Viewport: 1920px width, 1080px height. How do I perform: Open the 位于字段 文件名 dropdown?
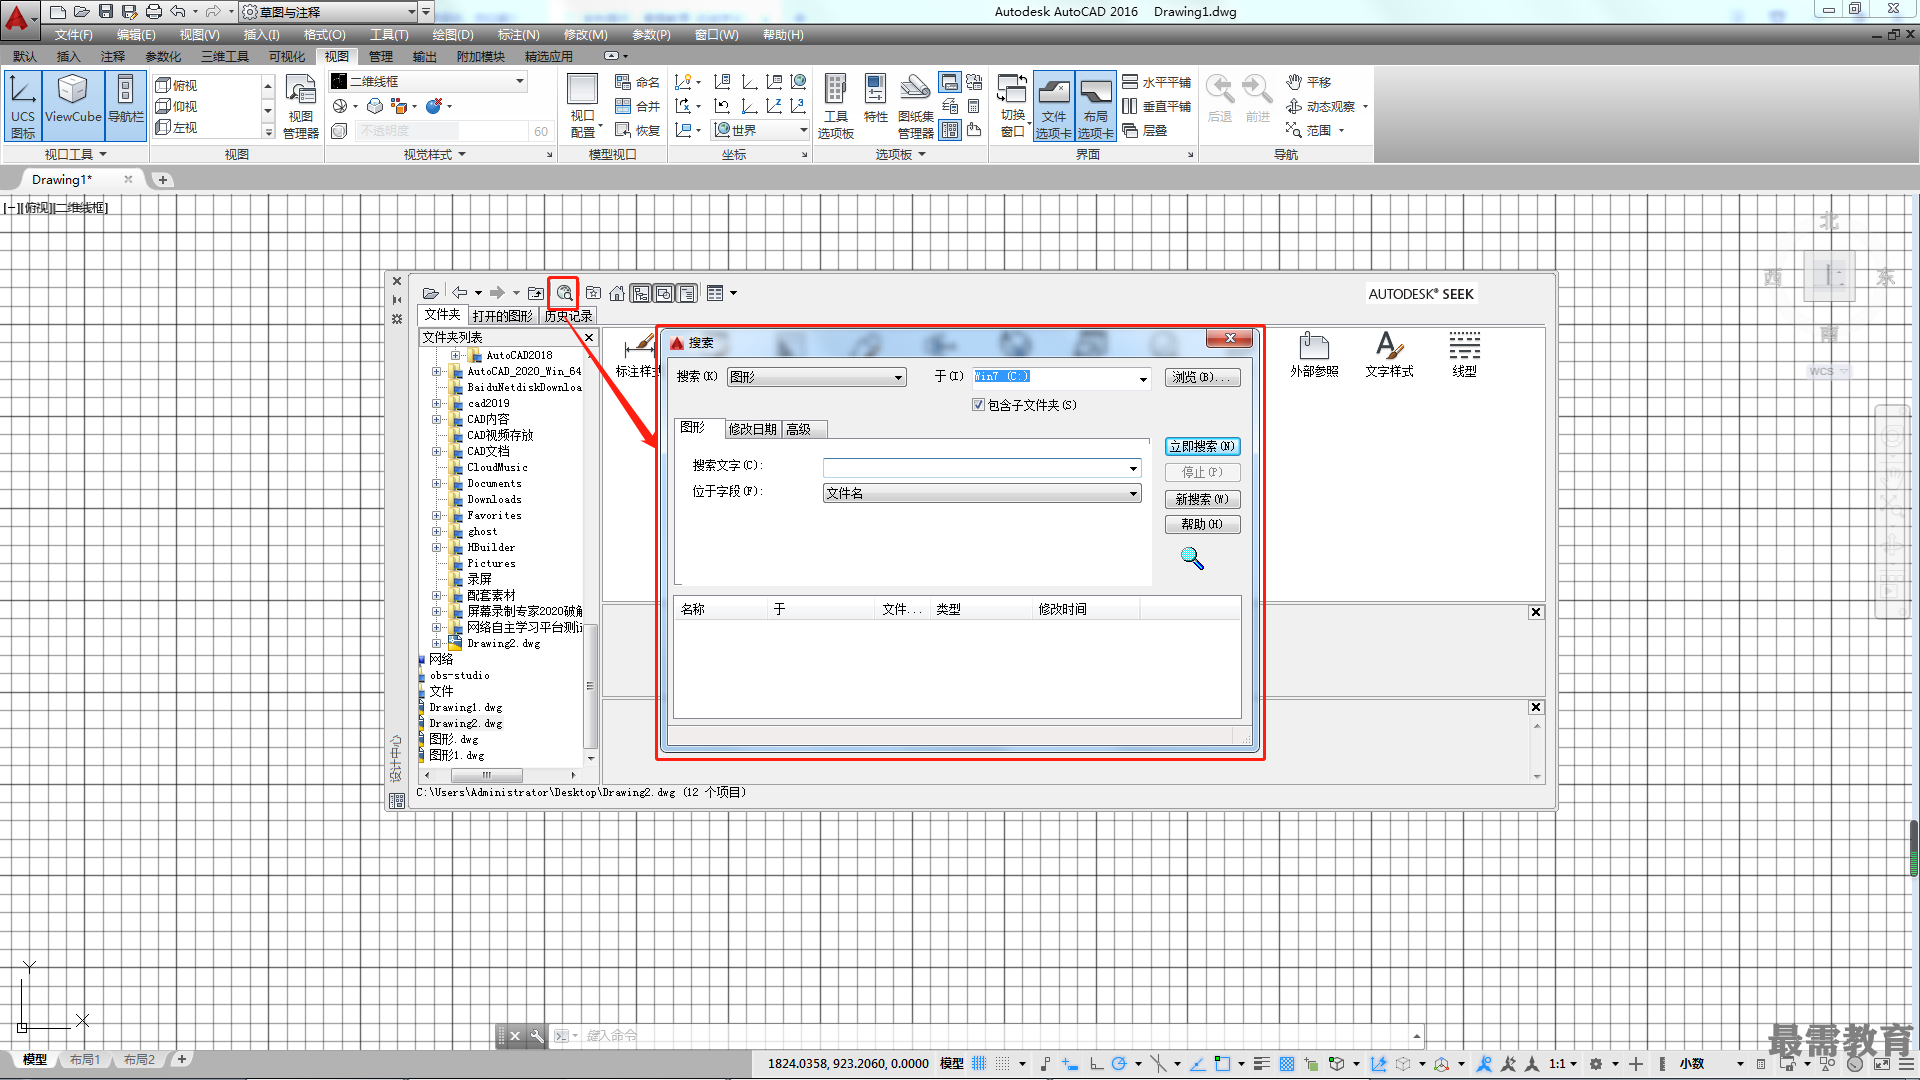click(x=982, y=493)
